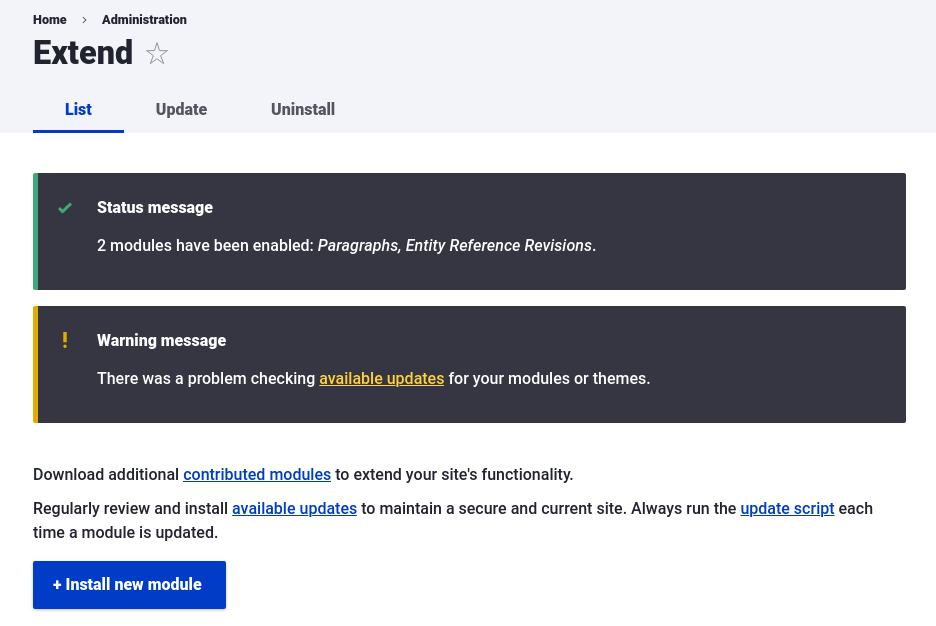
Task: Follow the yellow available updates link in warning
Action: click(381, 379)
